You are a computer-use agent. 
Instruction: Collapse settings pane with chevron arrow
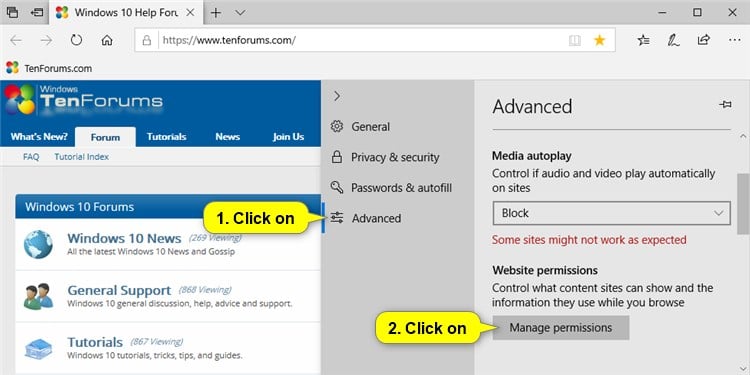coord(337,96)
